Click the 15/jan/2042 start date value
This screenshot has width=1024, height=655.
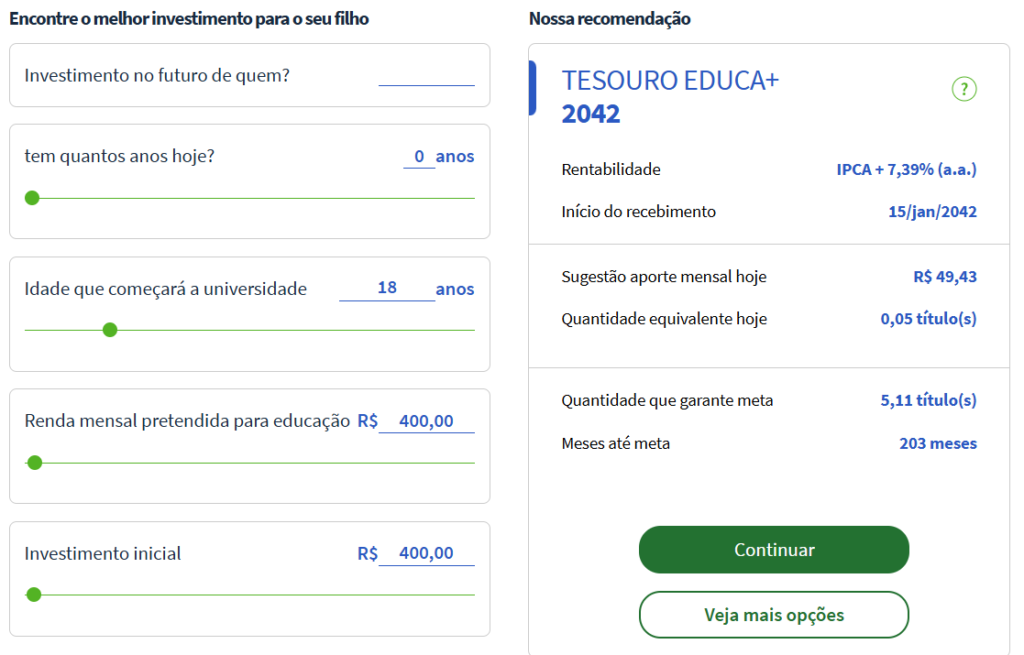coord(933,212)
